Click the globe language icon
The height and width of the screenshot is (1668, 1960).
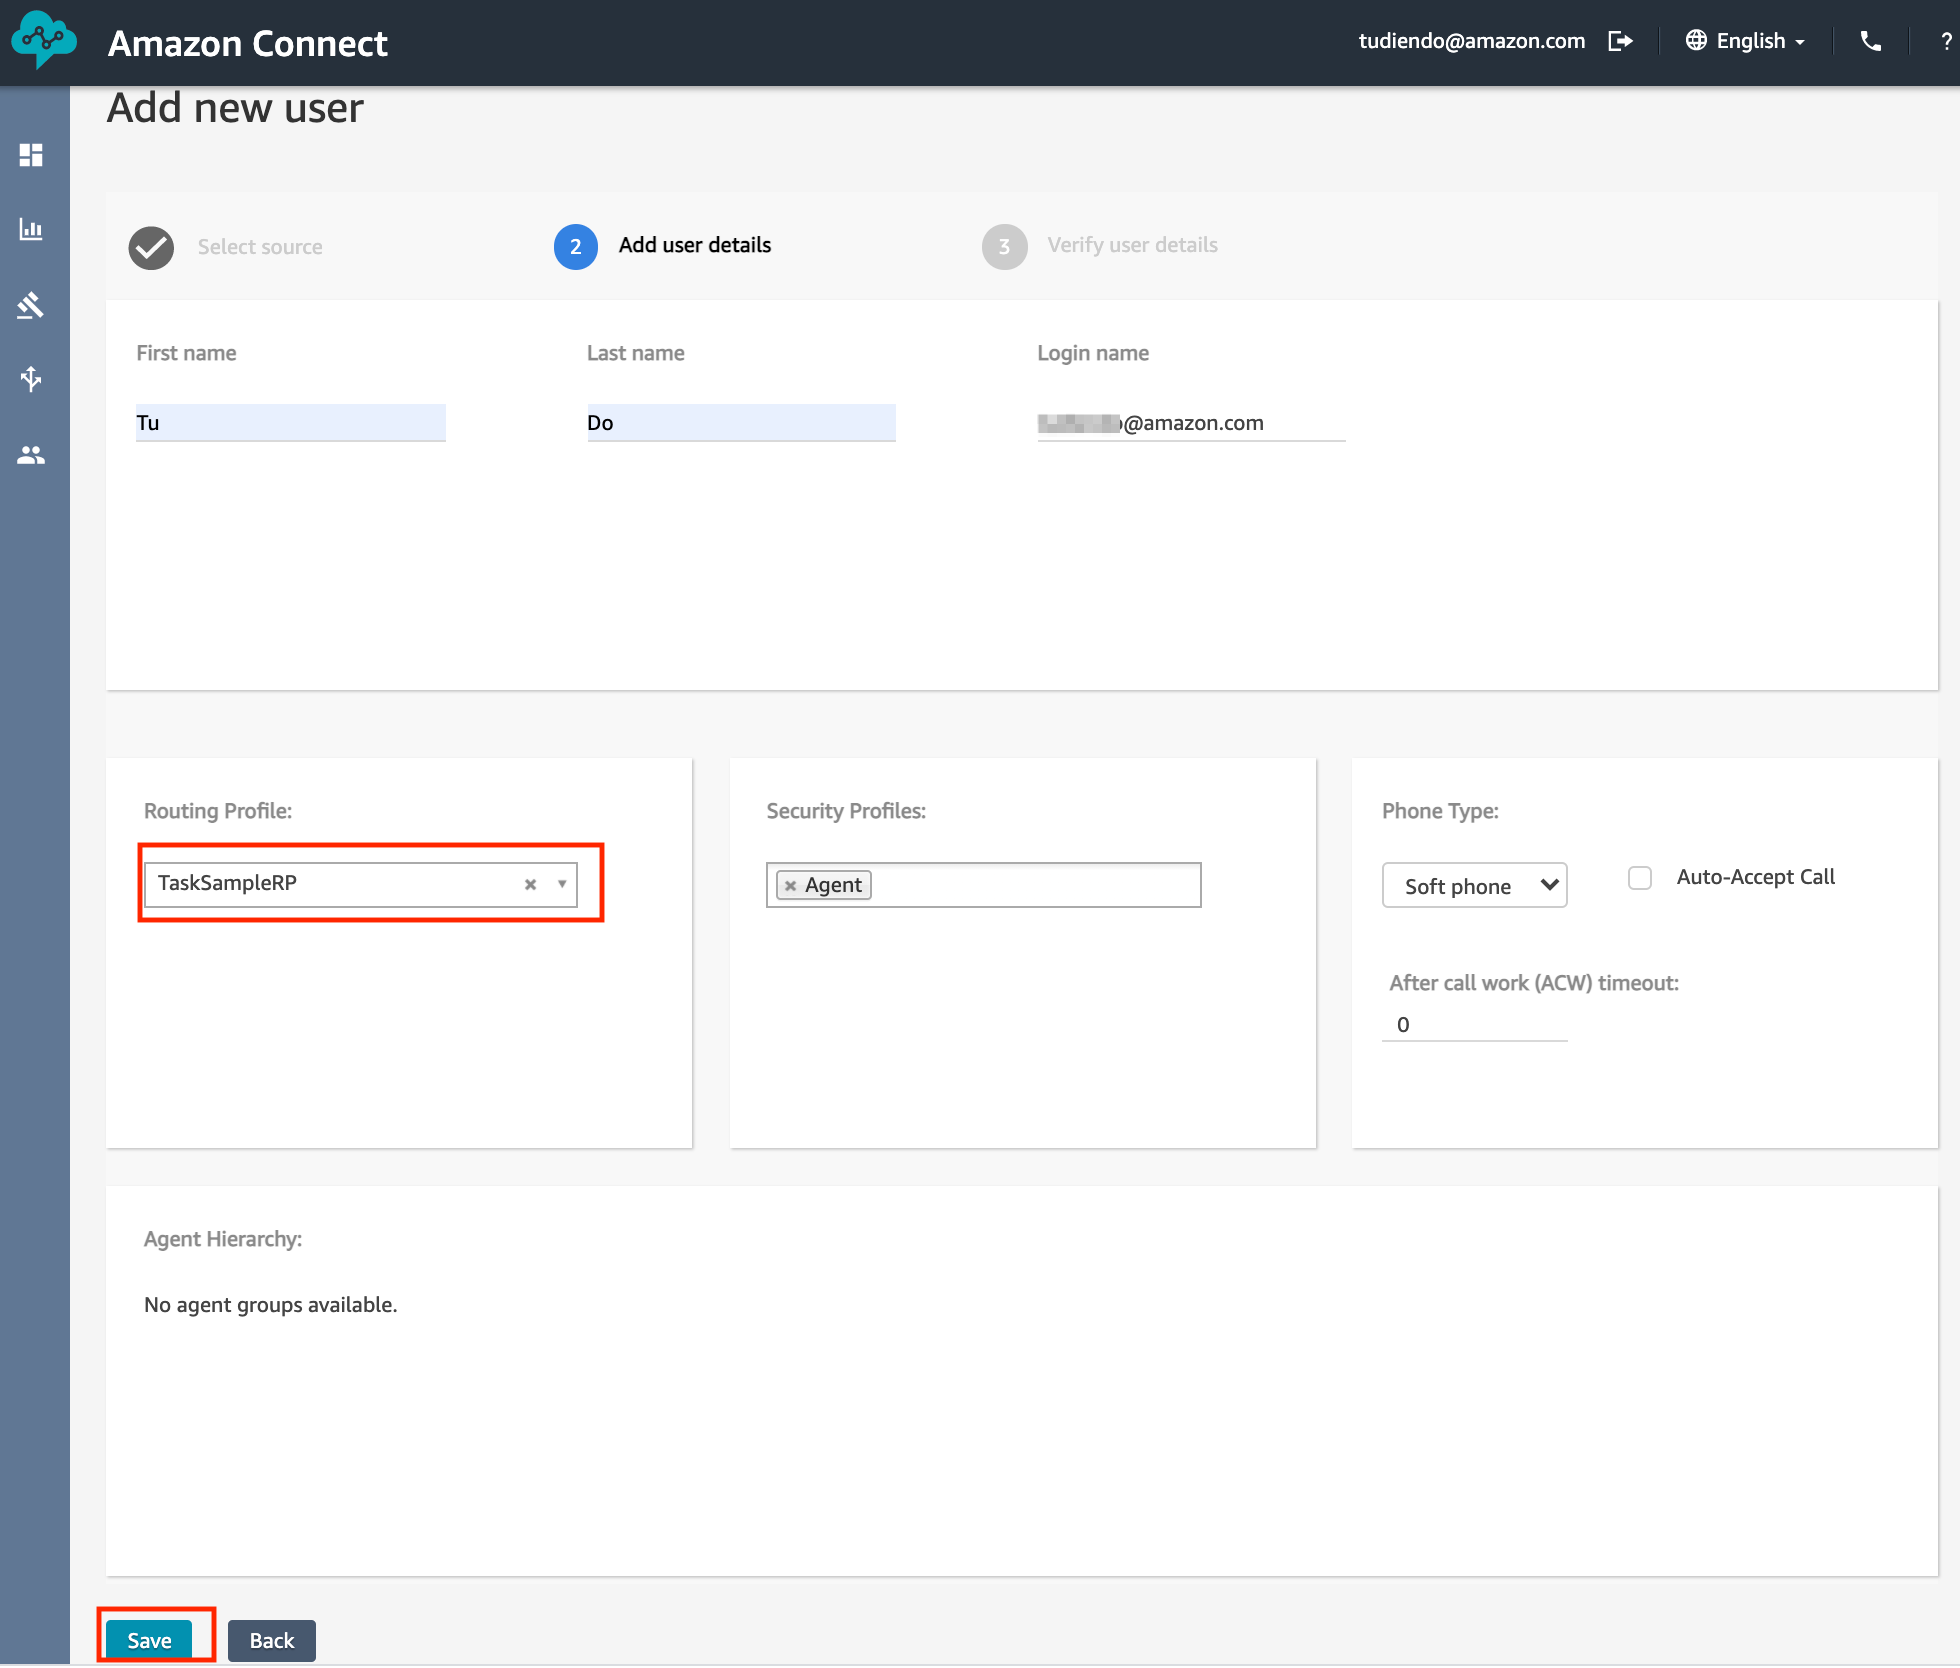coord(1696,40)
